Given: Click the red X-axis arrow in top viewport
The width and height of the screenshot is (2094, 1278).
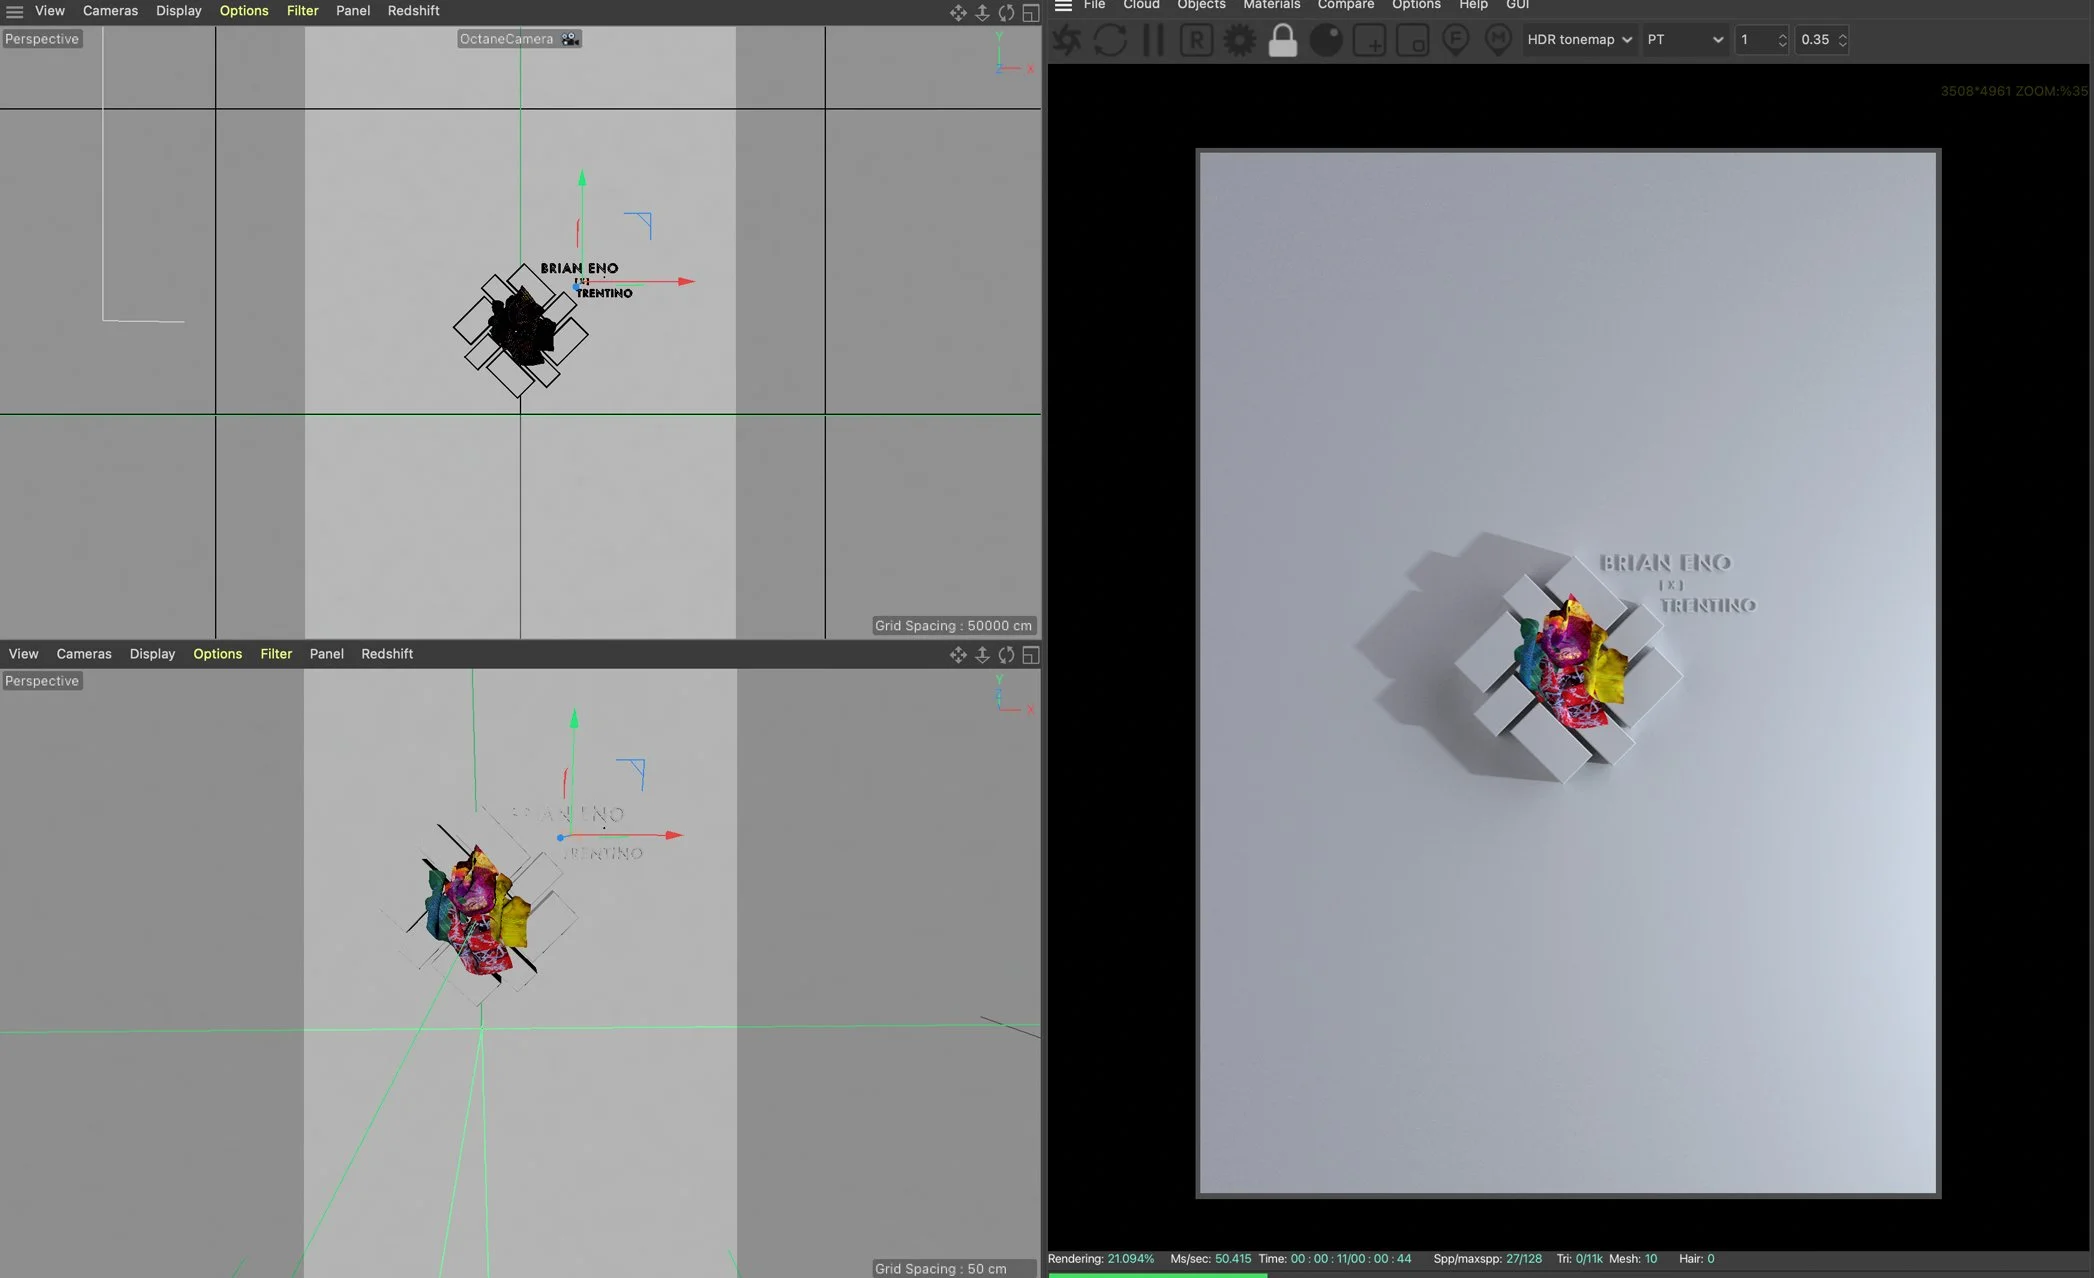Looking at the screenshot, I should 686,282.
